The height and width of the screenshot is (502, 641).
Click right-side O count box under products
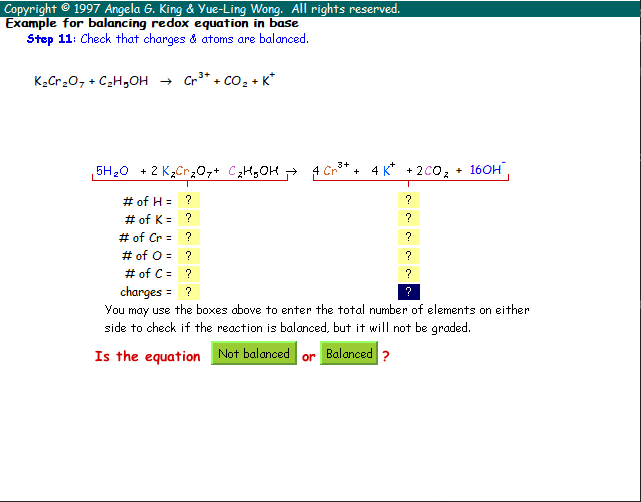click(x=409, y=256)
